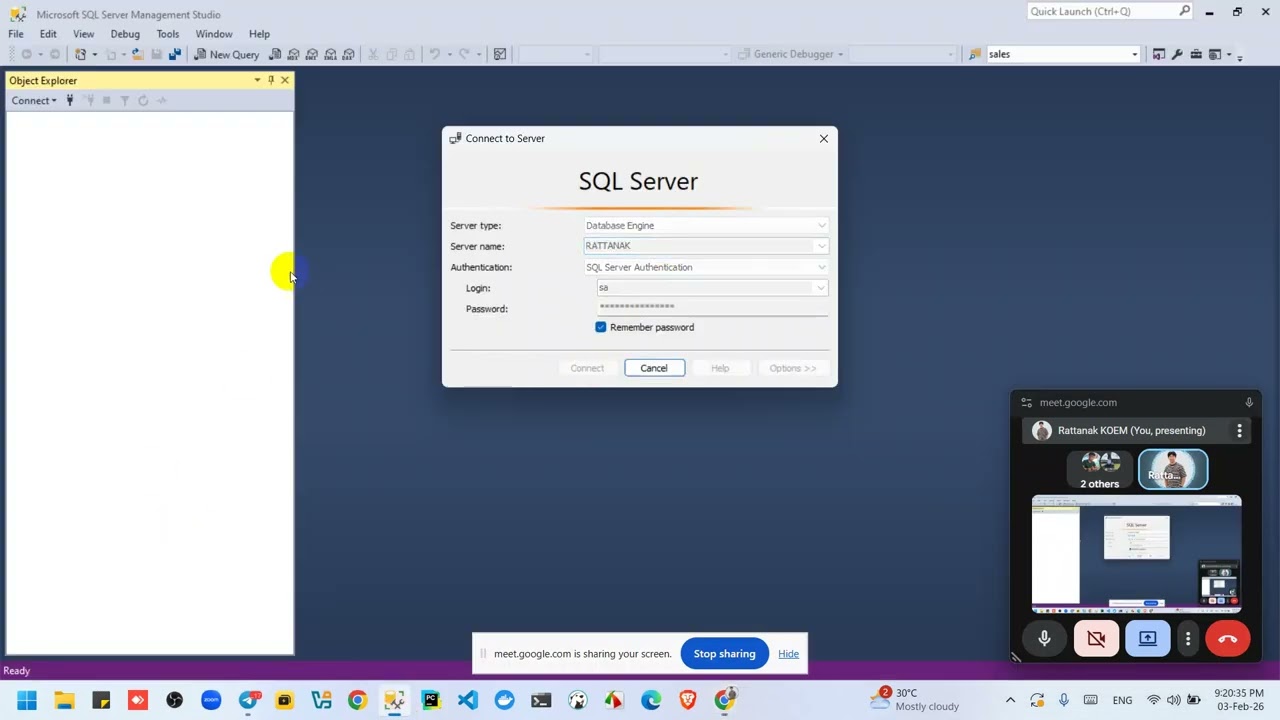1280x720 pixels.
Task: Open the weather widget on taskbar
Action: (x=914, y=699)
